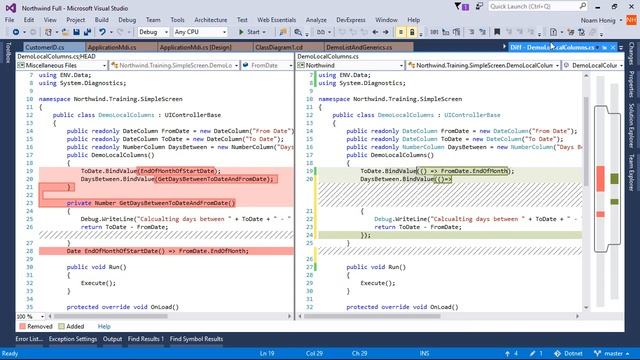Toggle pin on Diff DemoLocalColumns tab
Viewport: 640px width, 360px height.
[604, 48]
